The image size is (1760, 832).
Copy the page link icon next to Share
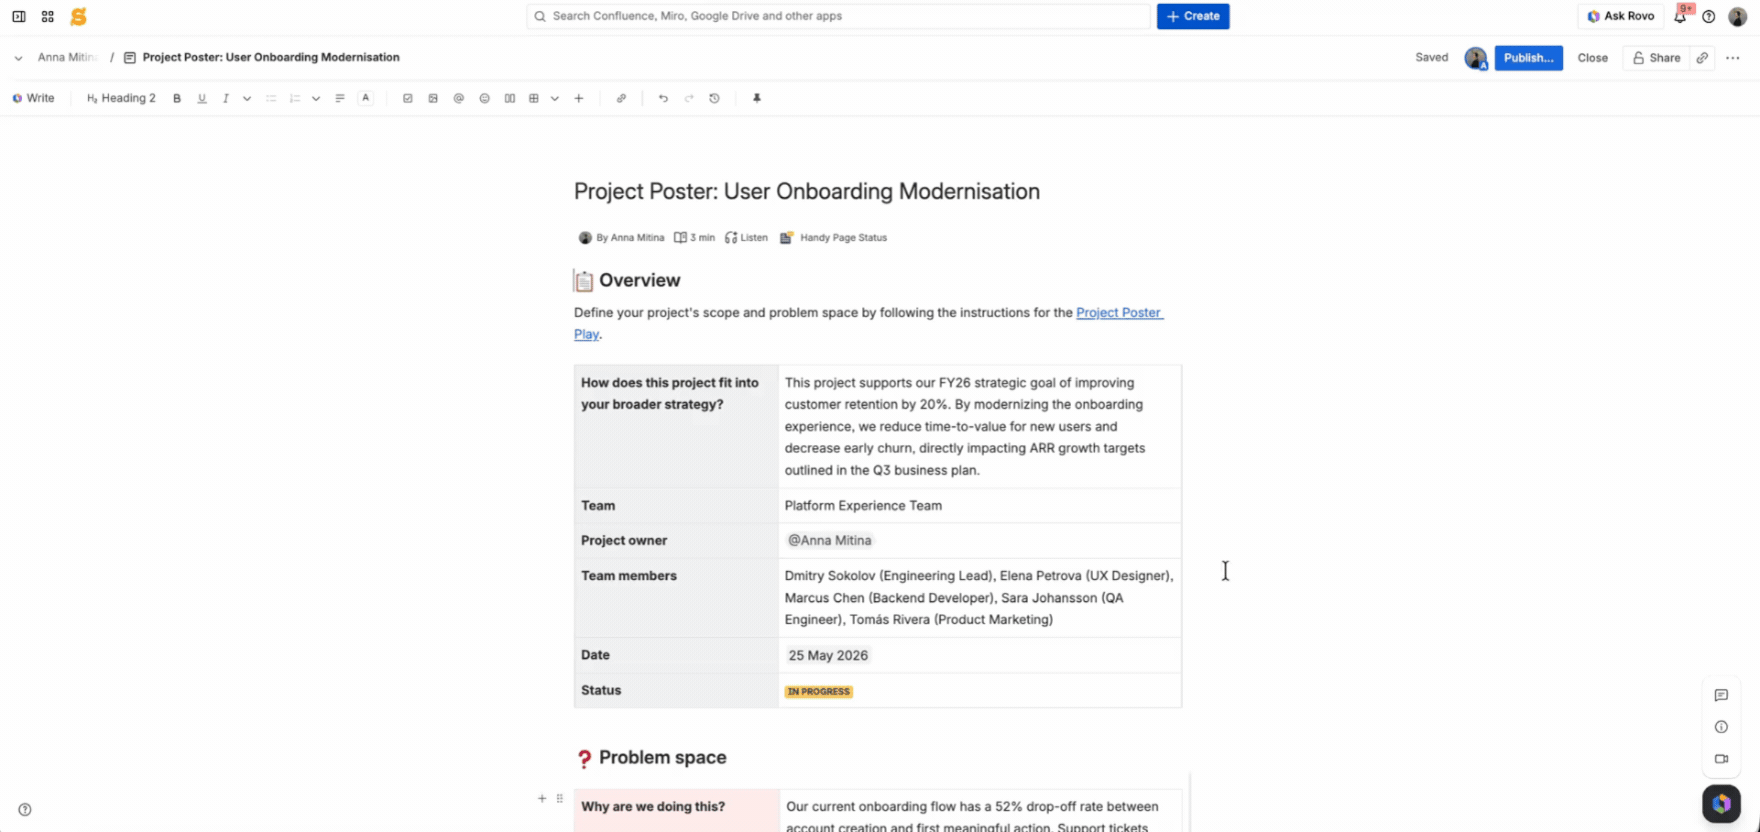coord(1702,58)
